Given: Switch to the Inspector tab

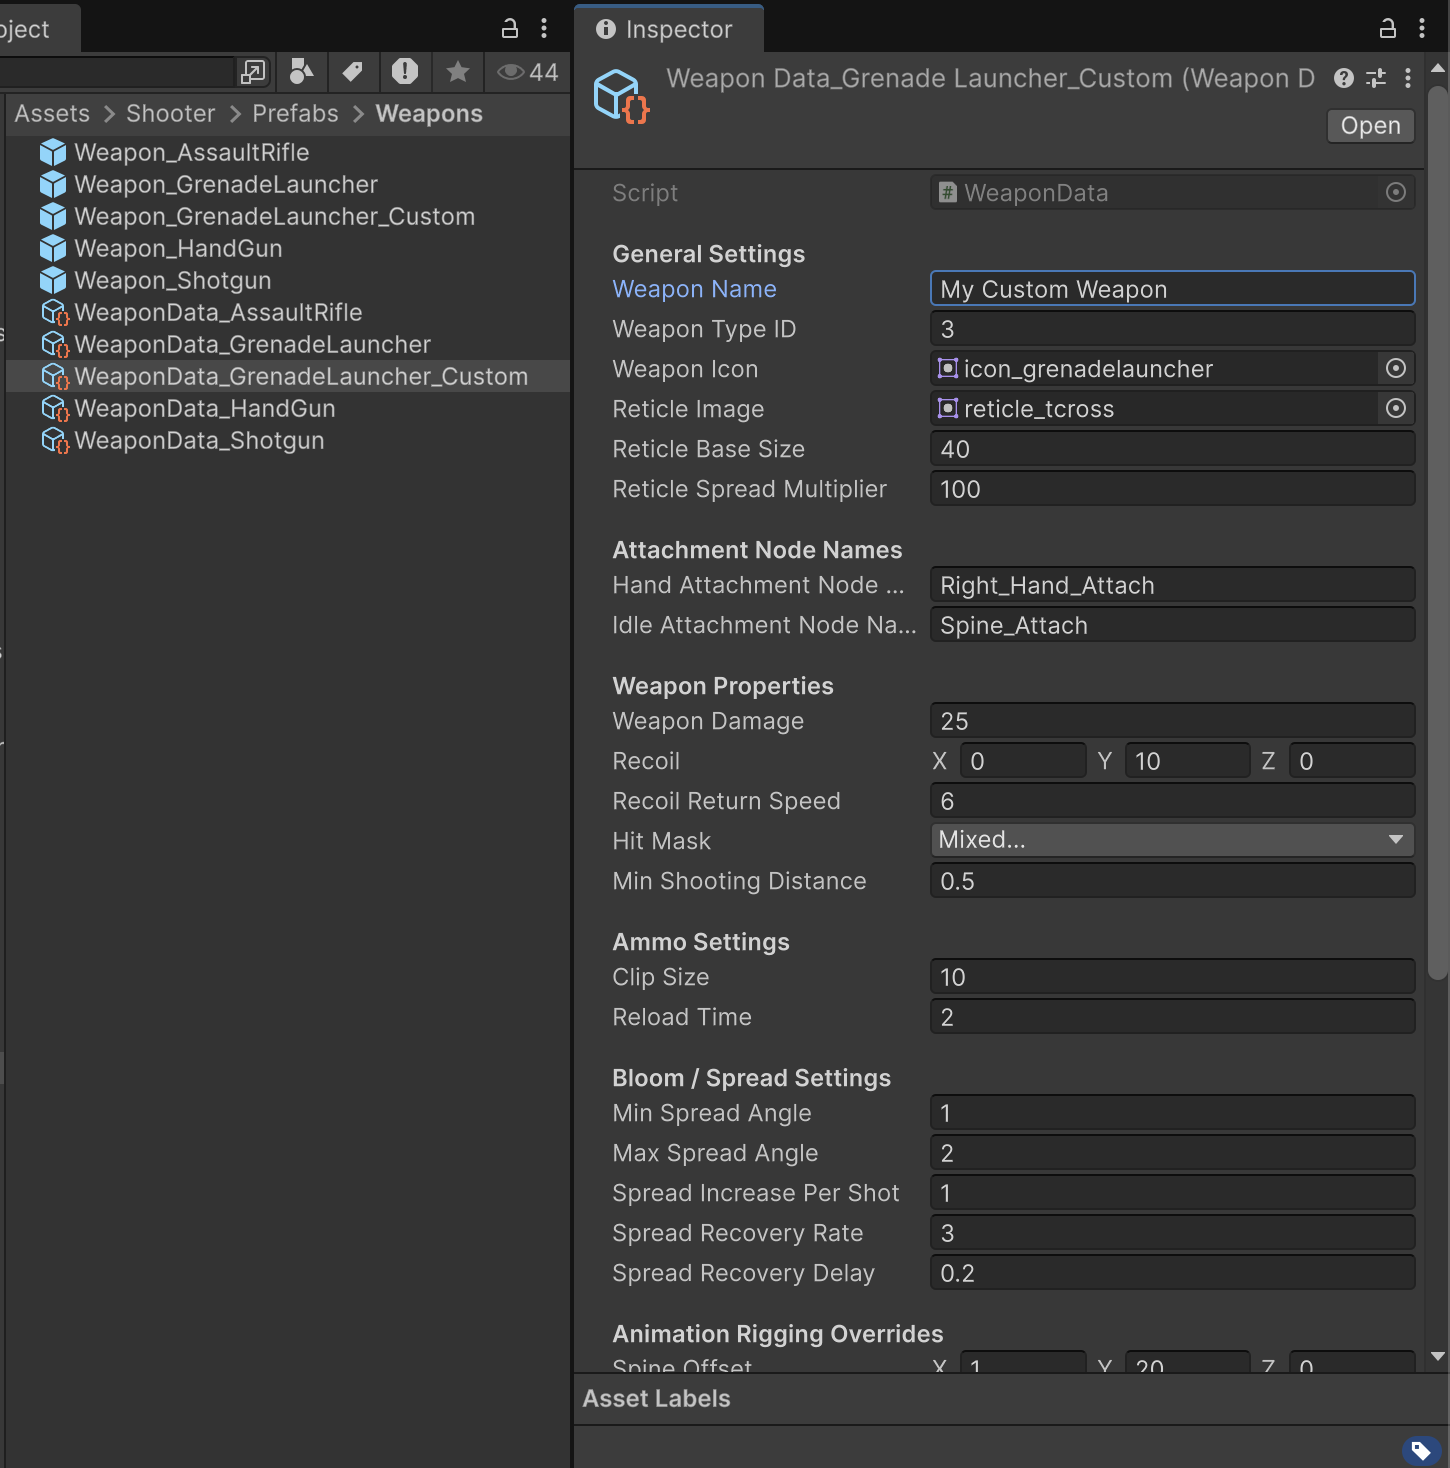Looking at the screenshot, I should pos(667,29).
